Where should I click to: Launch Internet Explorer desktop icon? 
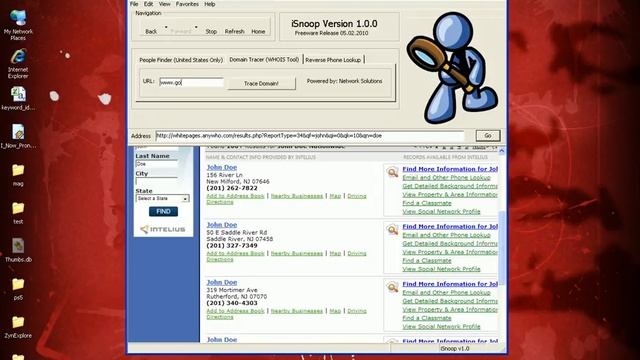tap(18, 63)
